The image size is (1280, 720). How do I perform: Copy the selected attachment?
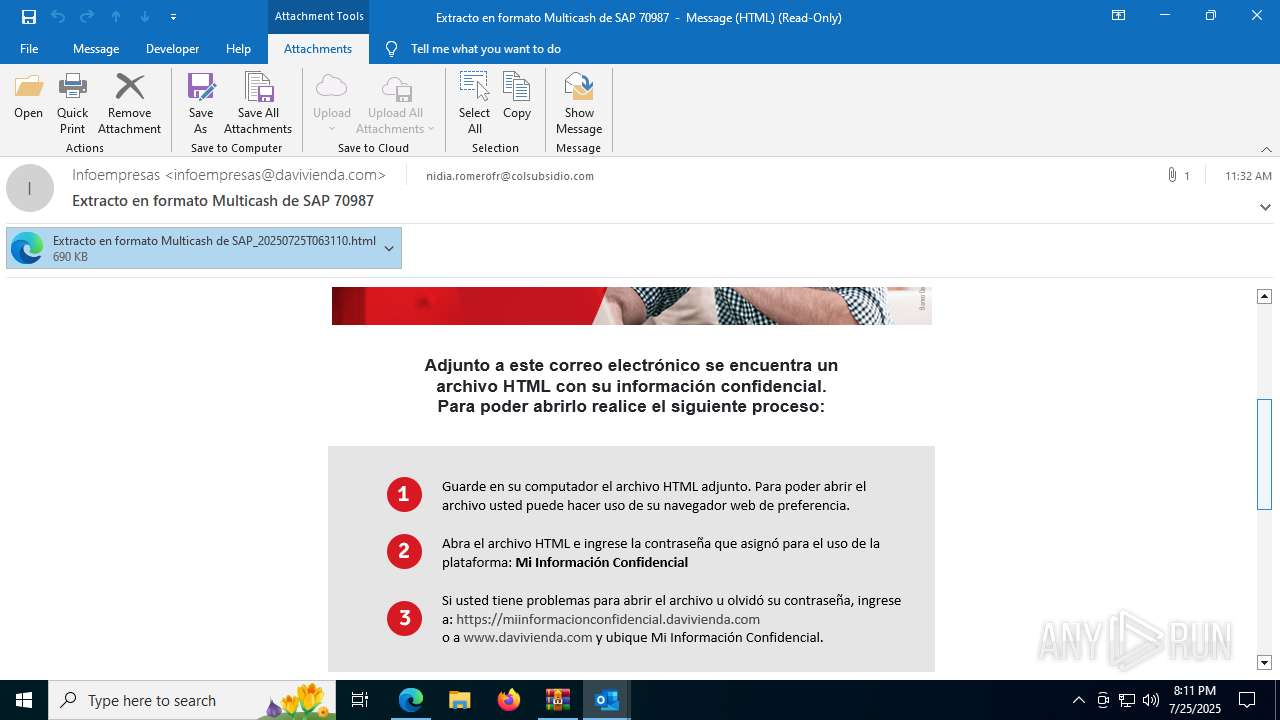(517, 97)
